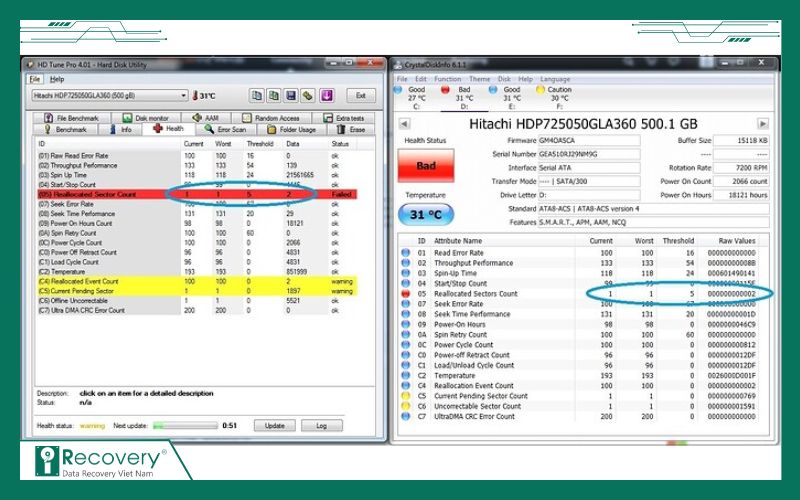Click blue status dot of UltraDMA CRC Error Count

[x=406, y=416]
